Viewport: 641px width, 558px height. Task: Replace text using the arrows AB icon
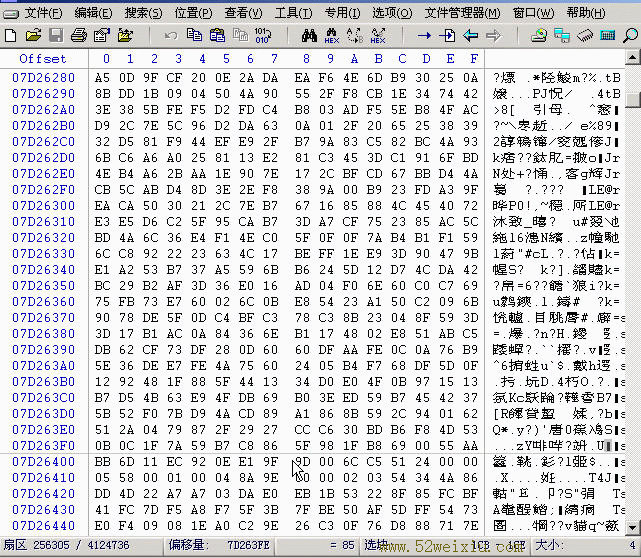(355, 36)
